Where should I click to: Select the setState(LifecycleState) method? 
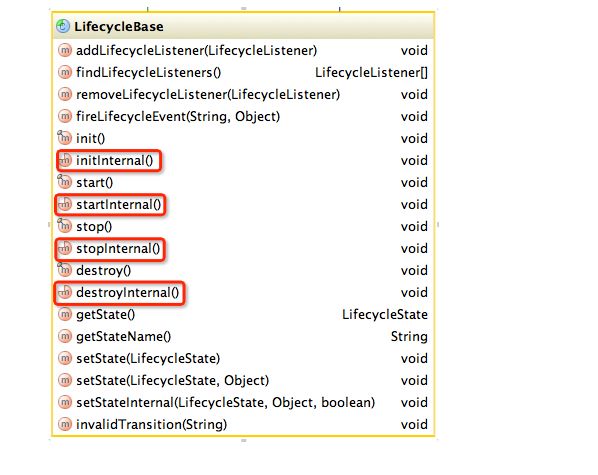pyautogui.click(x=148, y=359)
